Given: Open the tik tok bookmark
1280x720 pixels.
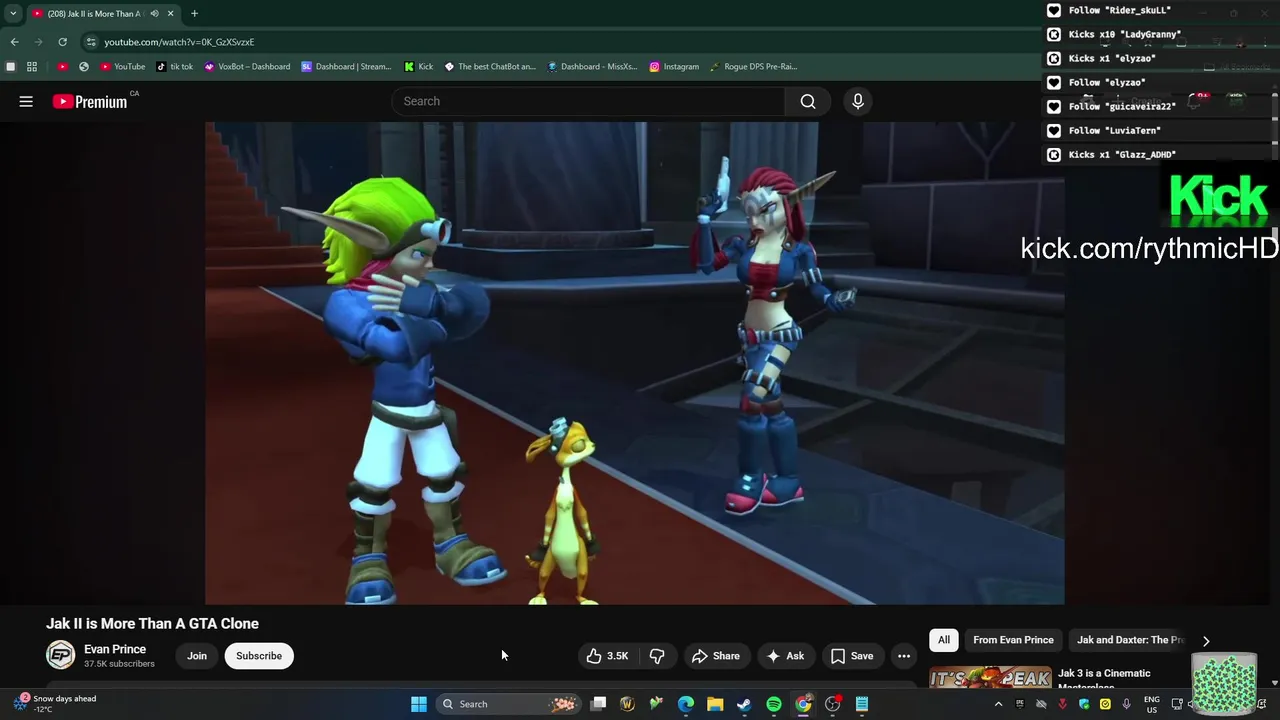Looking at the screenshot, I should click(x=175, y=67).
